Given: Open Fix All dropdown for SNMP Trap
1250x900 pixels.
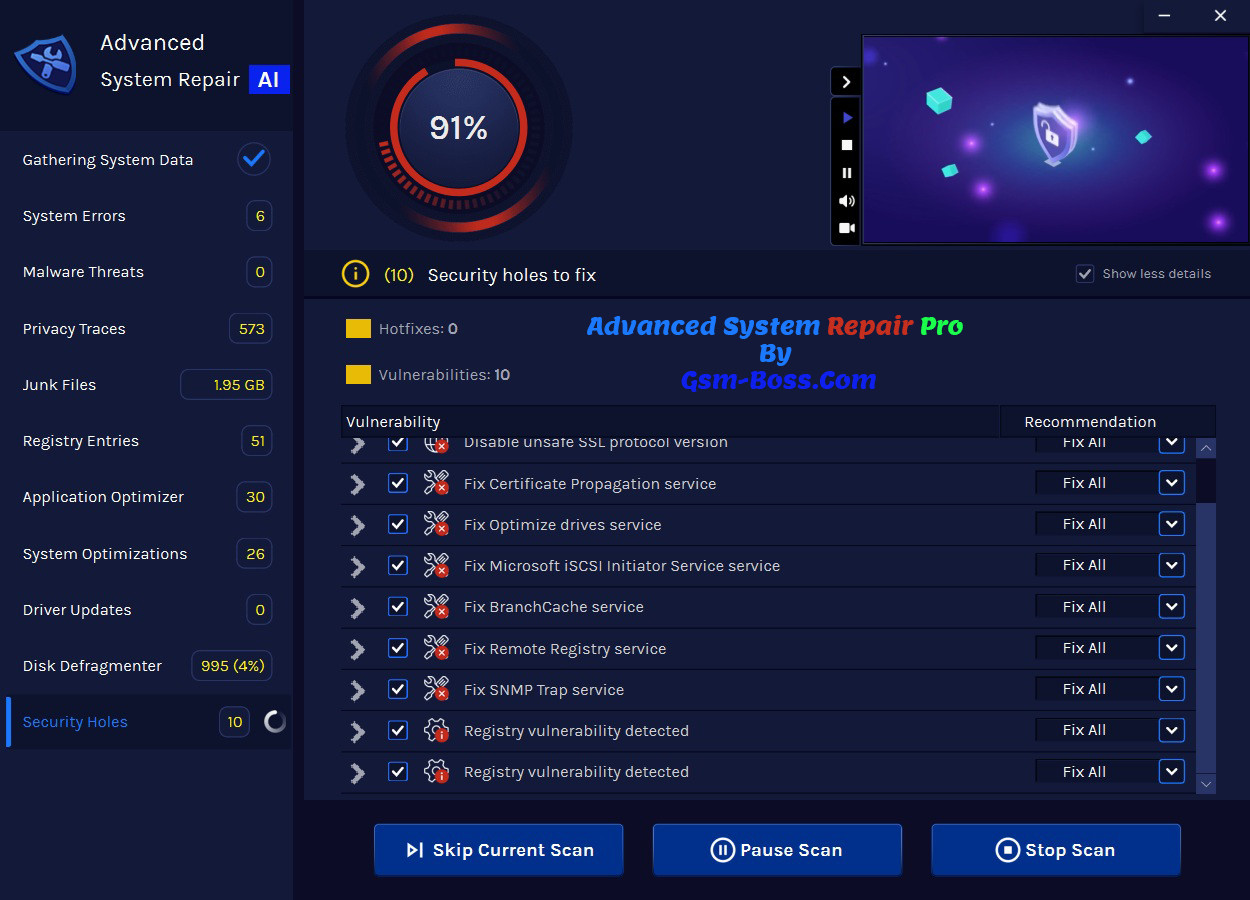Looking at the screenshot, I should click(x=1172, y=689).
